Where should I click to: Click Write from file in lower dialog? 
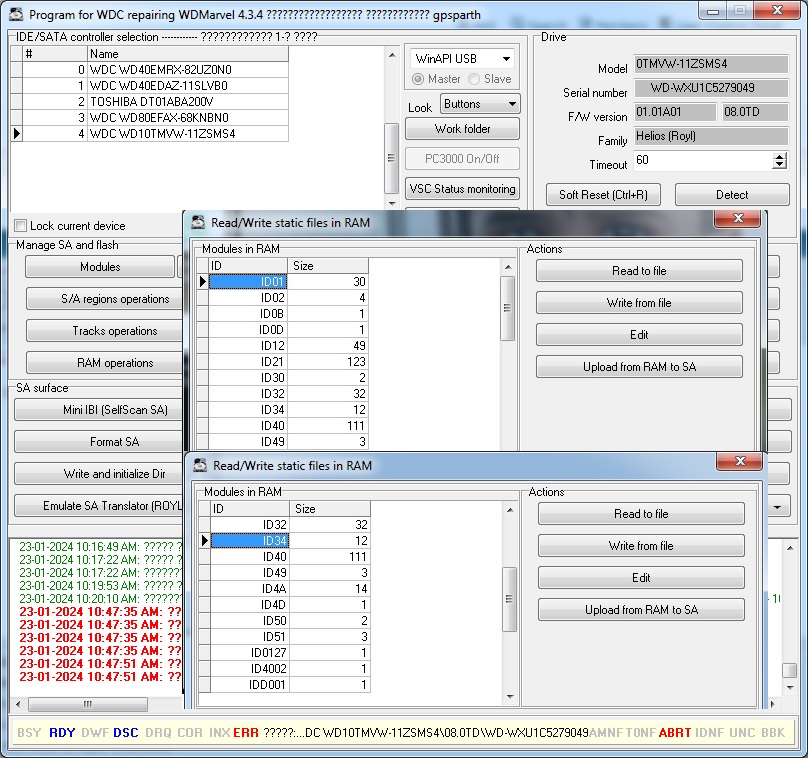(641, 546)
